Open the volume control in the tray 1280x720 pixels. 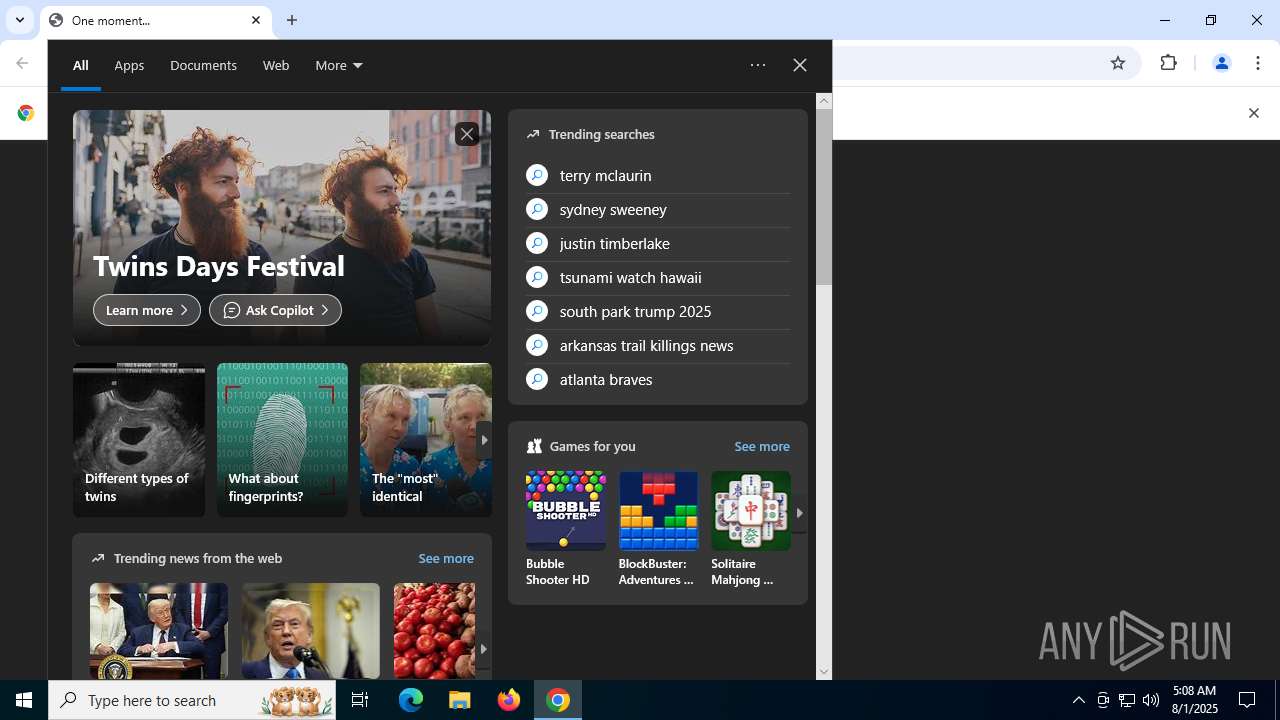point(1151,700)
